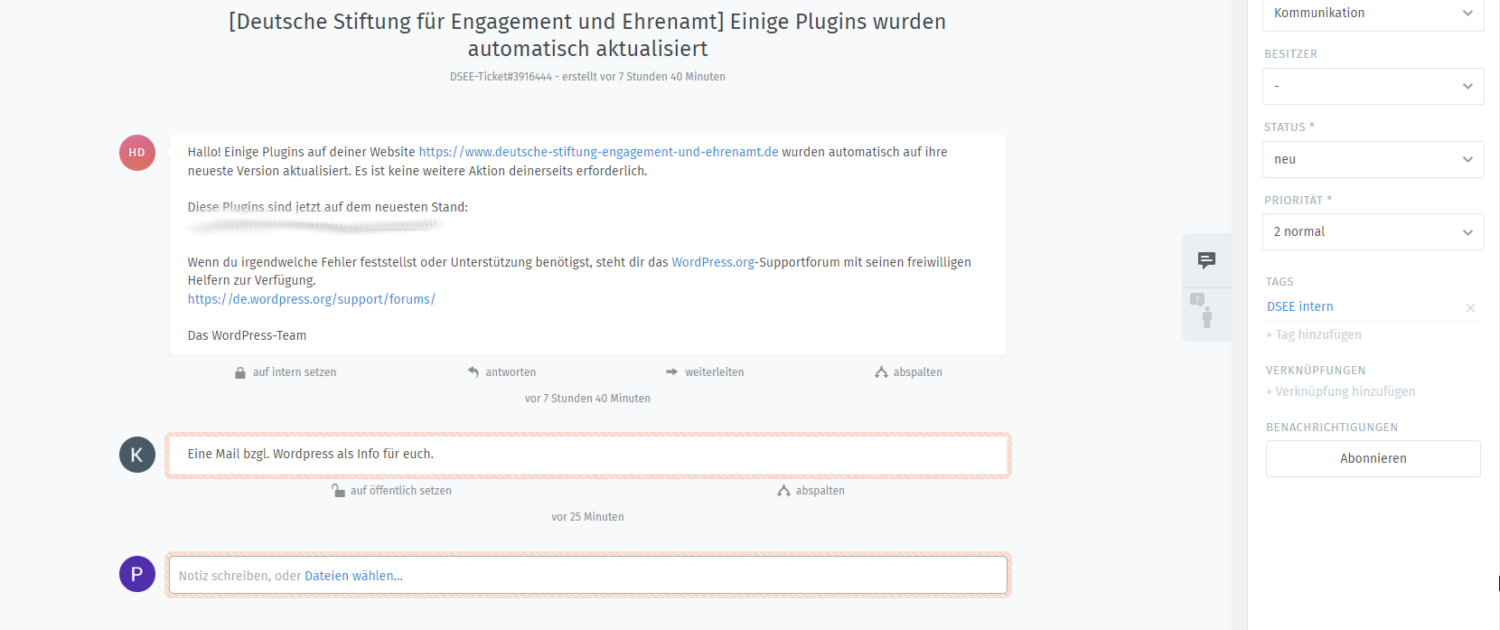Forward the email via weiterleiten
The height and width of the screenshot is (630, 1500).
pyautogui.click(x=705, y=372)
